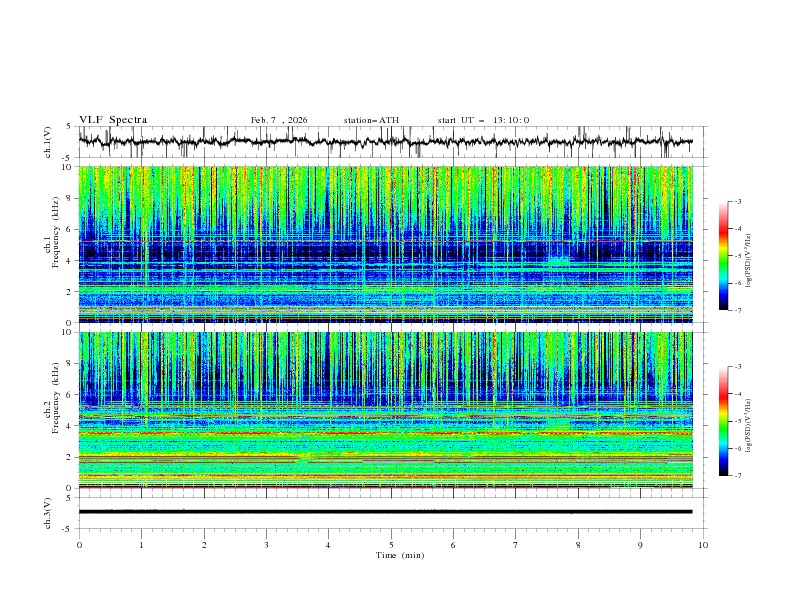The height and width of the screenshot is (612, 792).
Task: Click the "ch.1(V)" label of the top panel
Action: pos(49,142)
